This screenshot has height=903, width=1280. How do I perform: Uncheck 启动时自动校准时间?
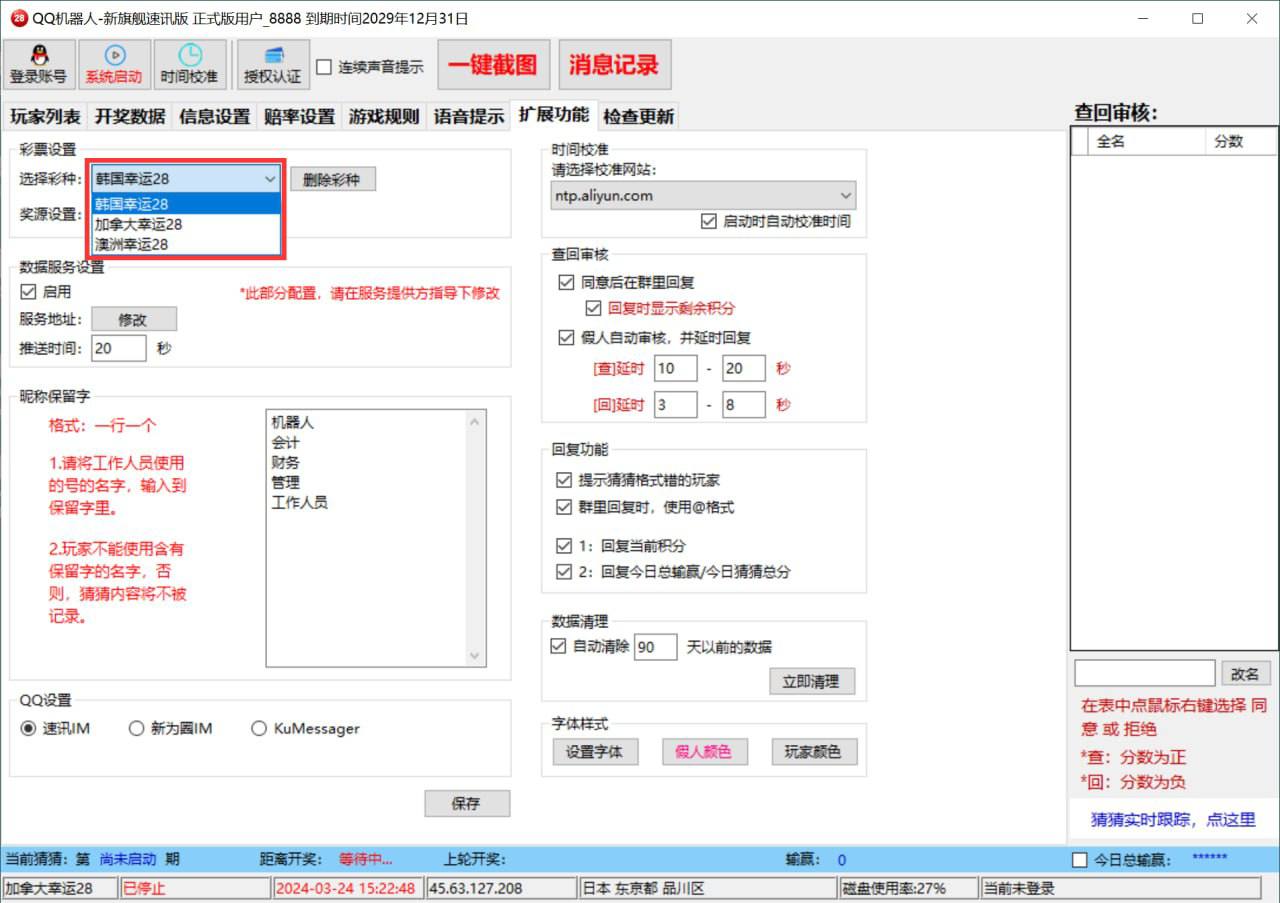(709, 221)
